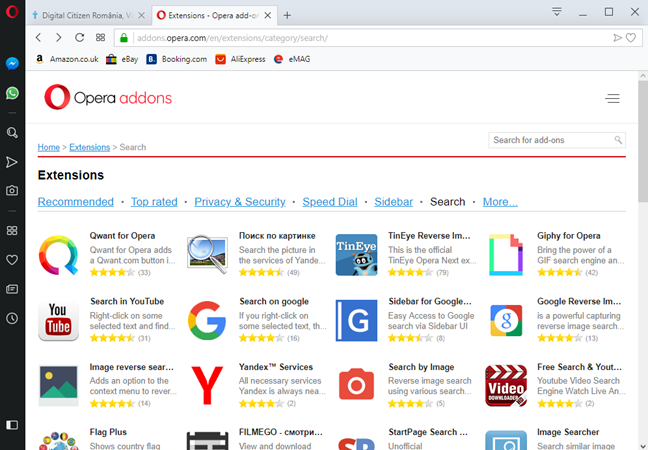Click the Opera addons logo
The height and width of the screenshot is (450, 648).
[108, 98]
